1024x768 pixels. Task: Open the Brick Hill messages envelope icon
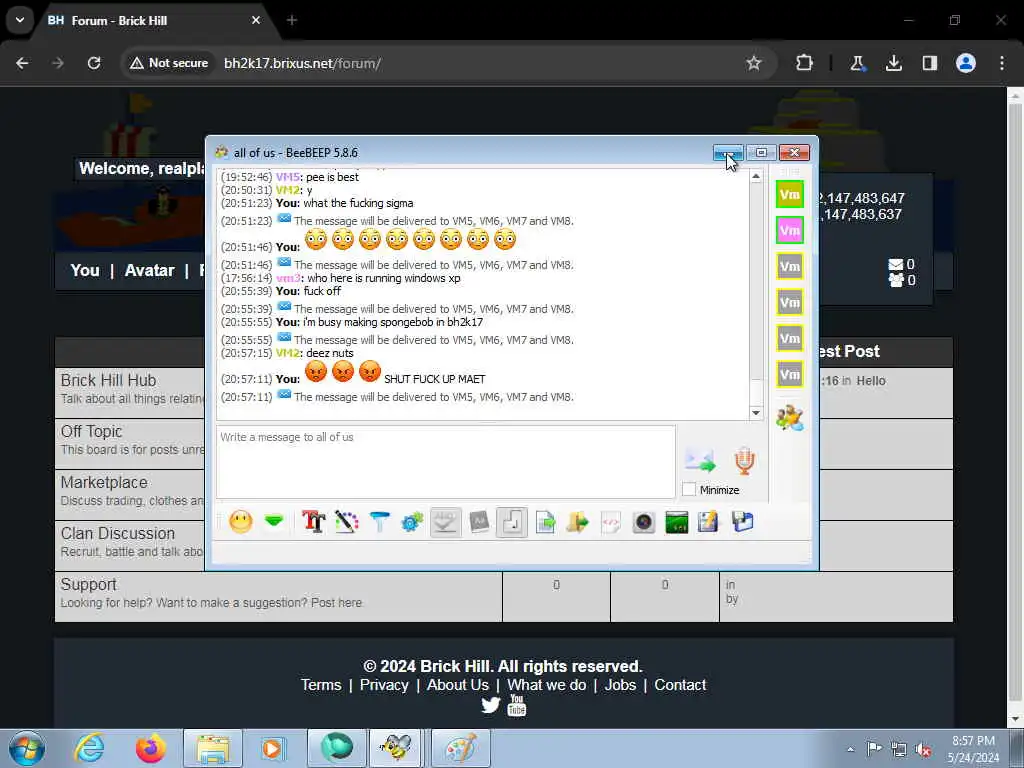(x=895, y=264)
